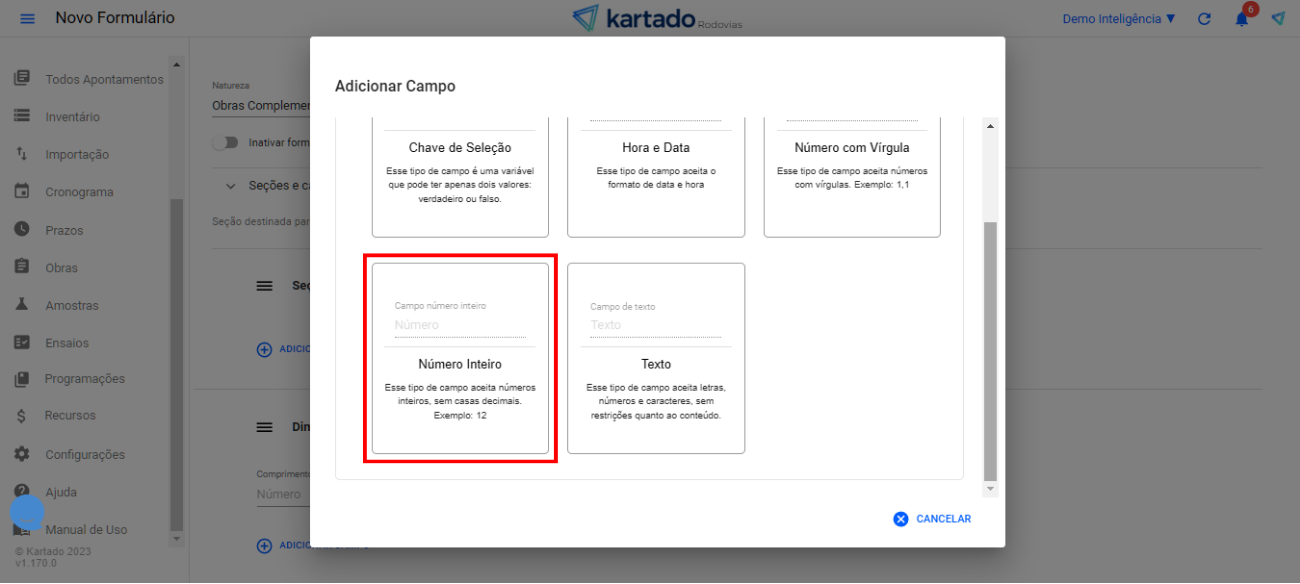Click the Configurações gear icon
This screenshot has height=584, width=1300.
(x=22, y=454)
